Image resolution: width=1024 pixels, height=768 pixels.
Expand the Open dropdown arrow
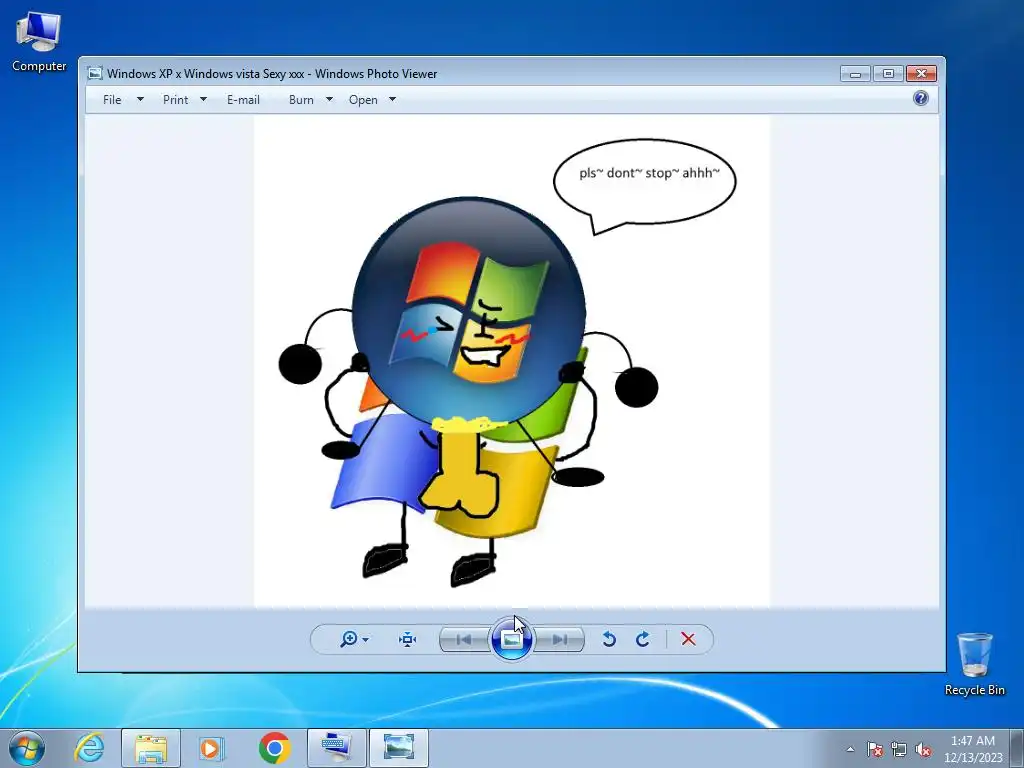[392, 99]
